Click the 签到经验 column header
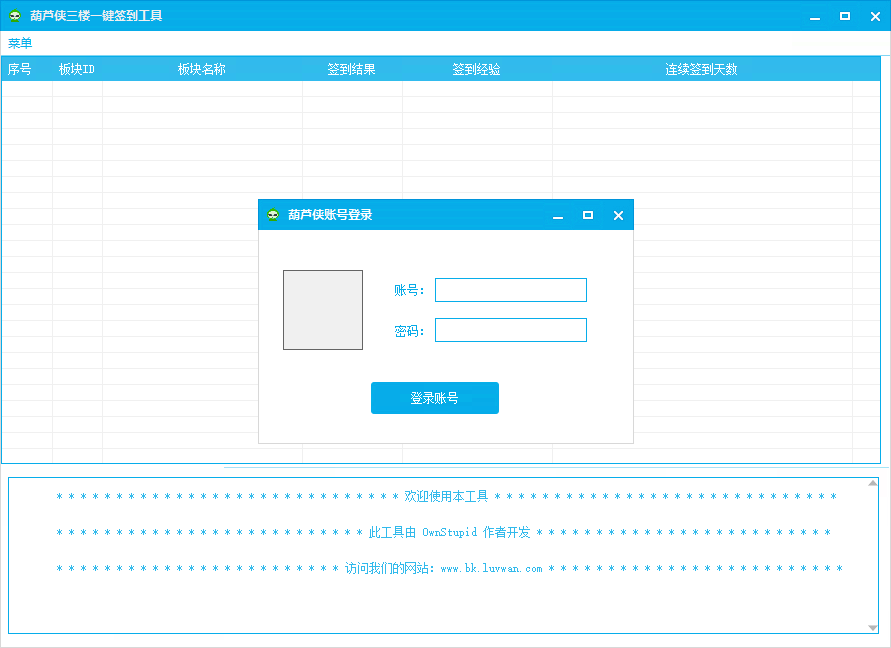891x648 pixels. click(x=477, y=69)
